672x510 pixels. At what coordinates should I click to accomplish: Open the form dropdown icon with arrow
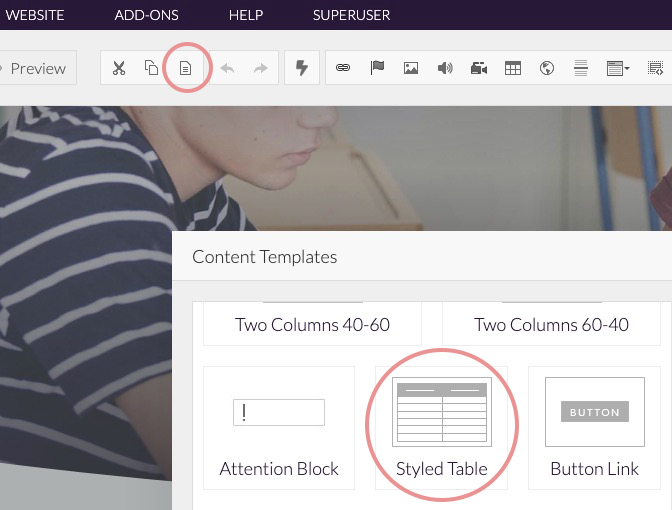(618, 68)
